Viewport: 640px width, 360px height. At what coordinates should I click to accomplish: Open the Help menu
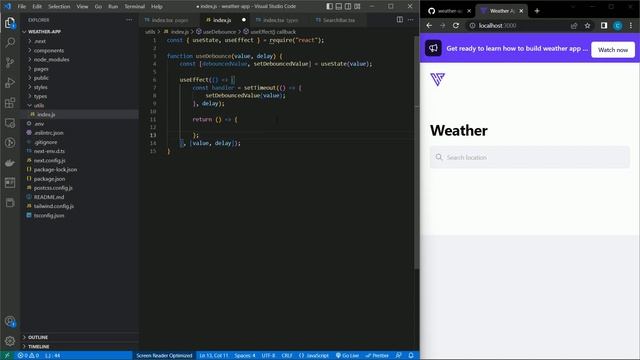coord(157,7)
